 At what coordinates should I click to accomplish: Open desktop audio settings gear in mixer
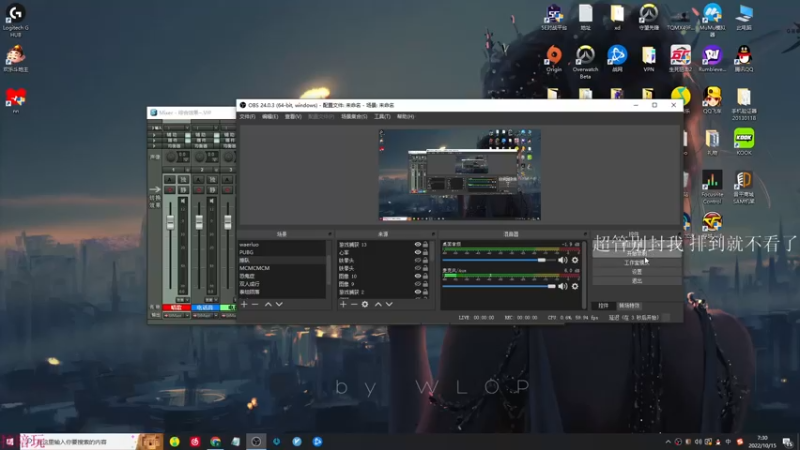pos(575,260)
